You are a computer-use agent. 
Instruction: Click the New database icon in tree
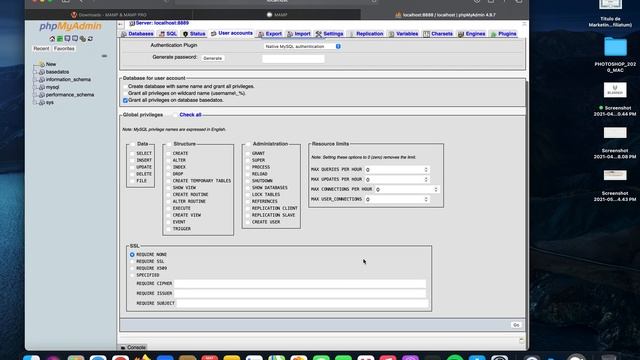point(42,64)
